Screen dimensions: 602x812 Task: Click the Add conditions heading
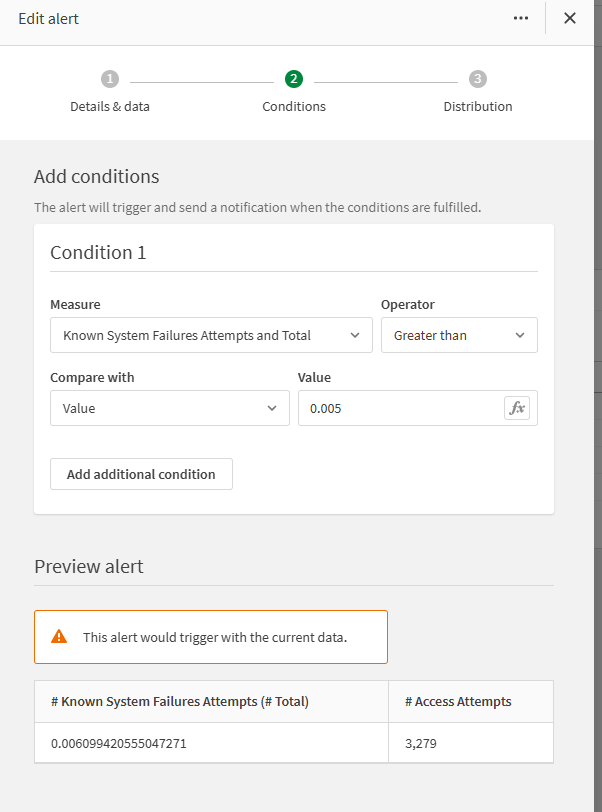96,176
